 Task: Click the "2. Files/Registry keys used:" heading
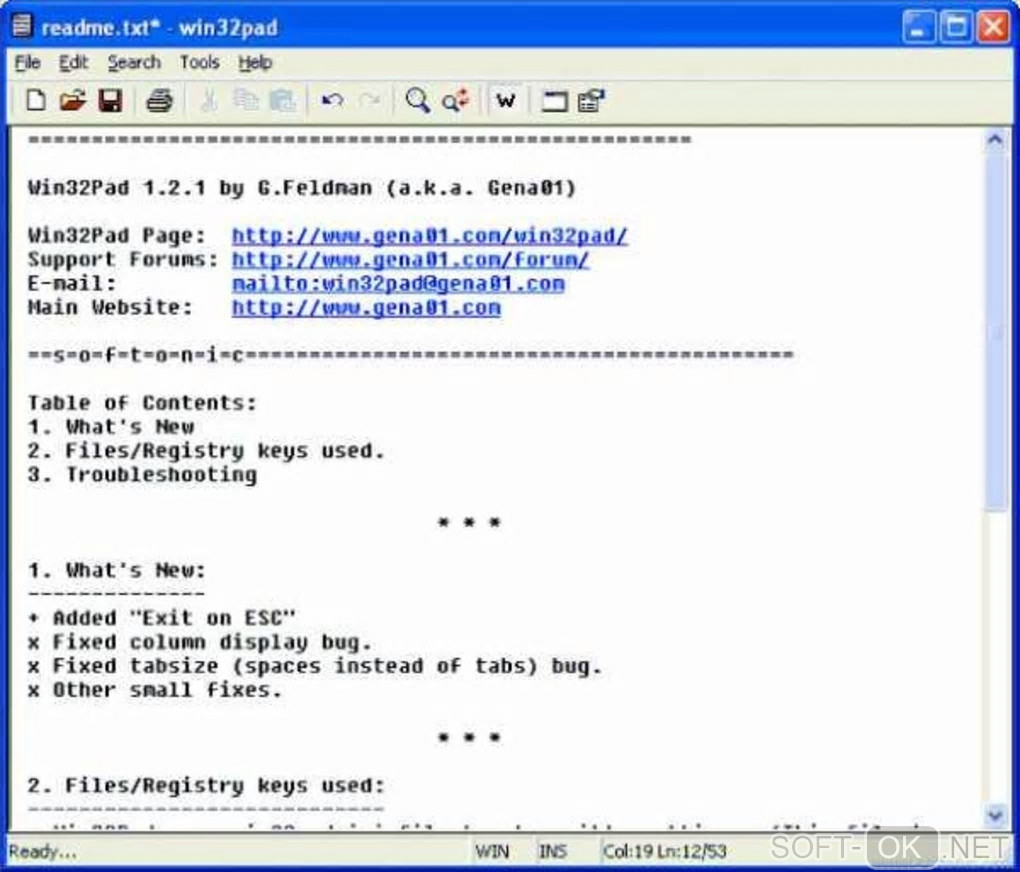[206, 785]
